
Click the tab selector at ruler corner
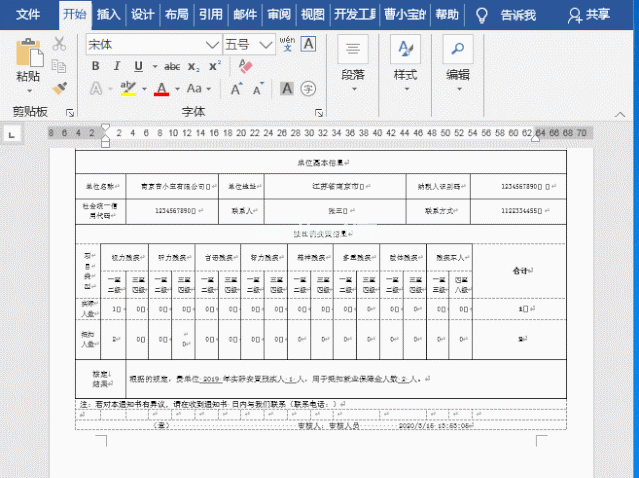(13, 133)
